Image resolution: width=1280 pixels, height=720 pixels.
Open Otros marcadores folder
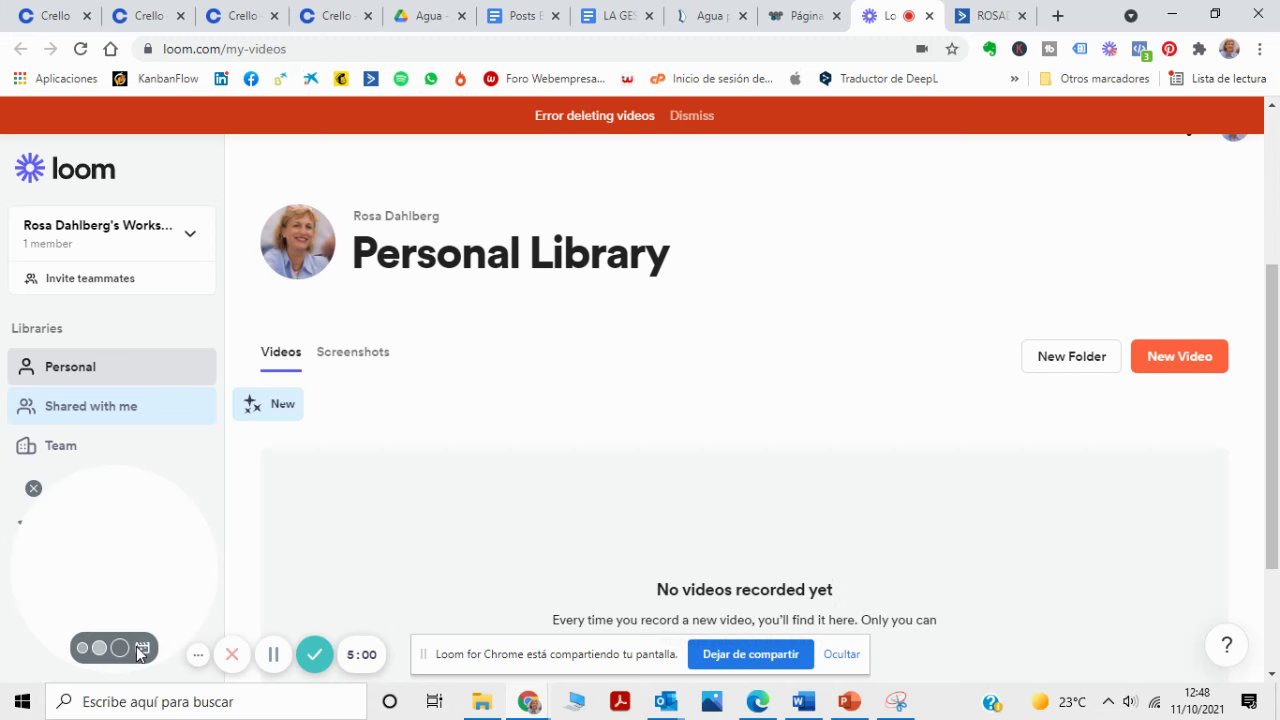(1095, 79)
